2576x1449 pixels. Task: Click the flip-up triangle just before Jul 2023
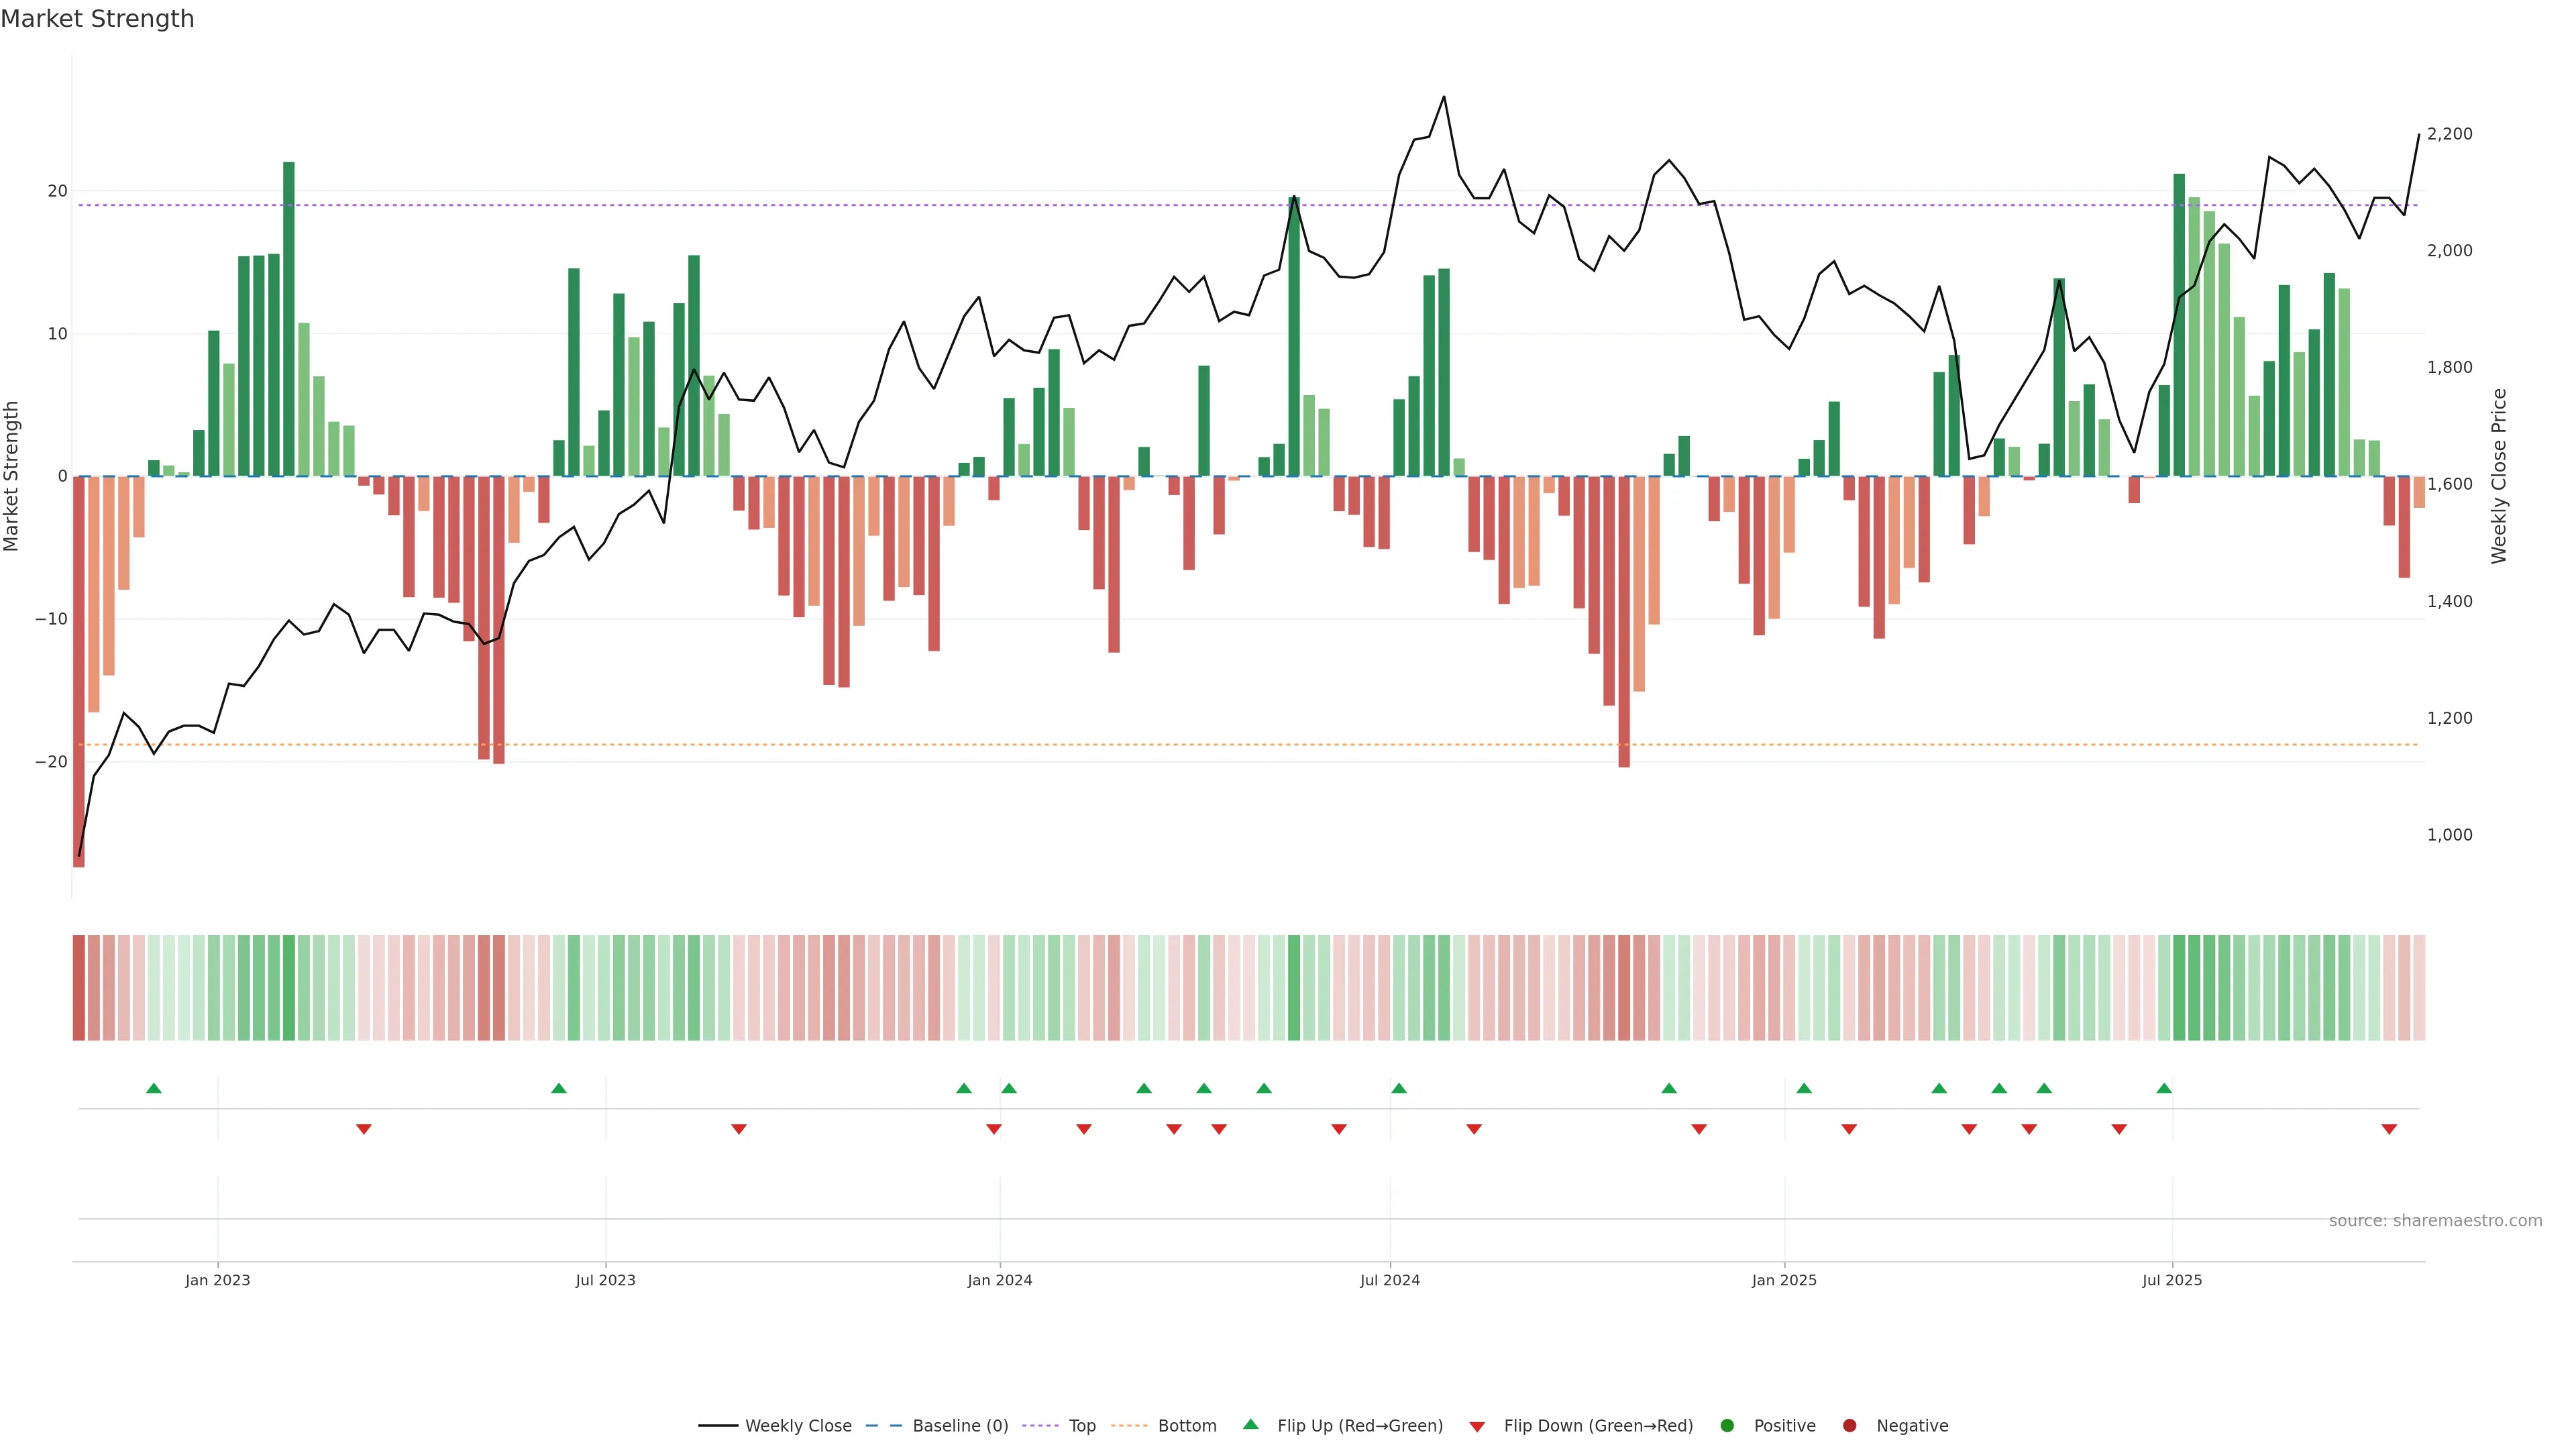tap(559, 1088)
